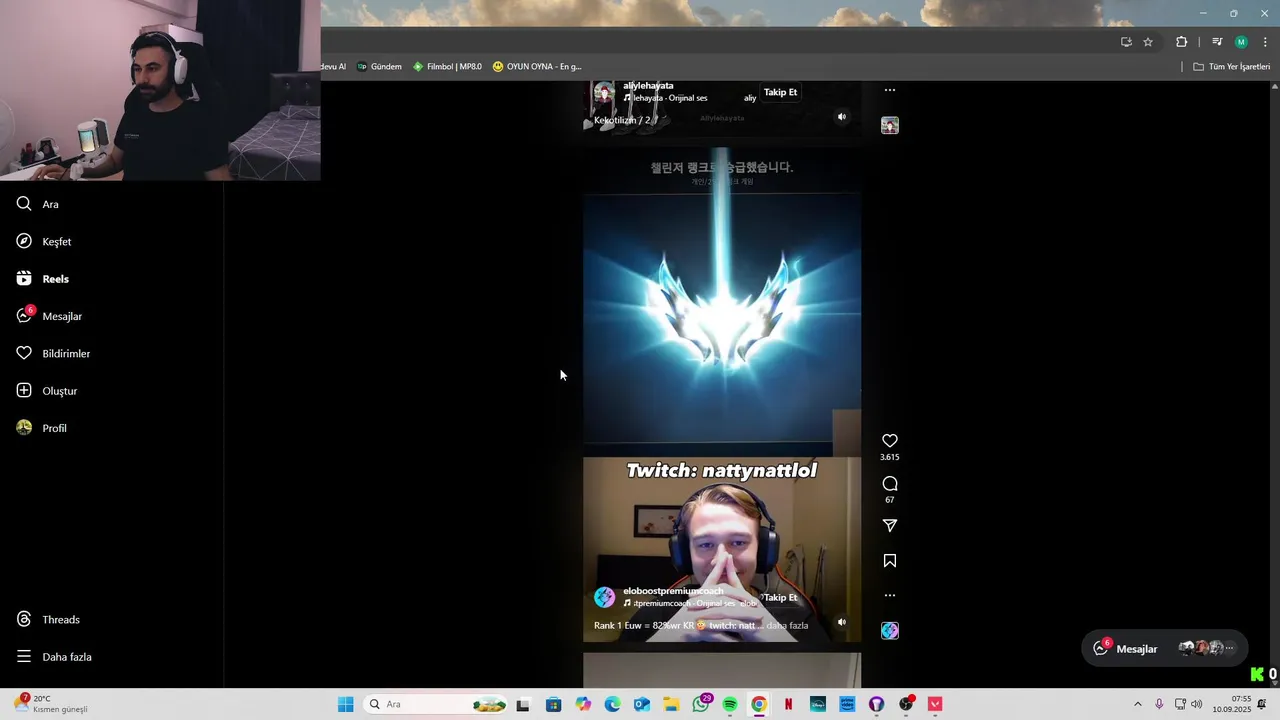This screenshot has width=1280, height=720.
Task: Open weather widget 20°C
Action: 53,704
